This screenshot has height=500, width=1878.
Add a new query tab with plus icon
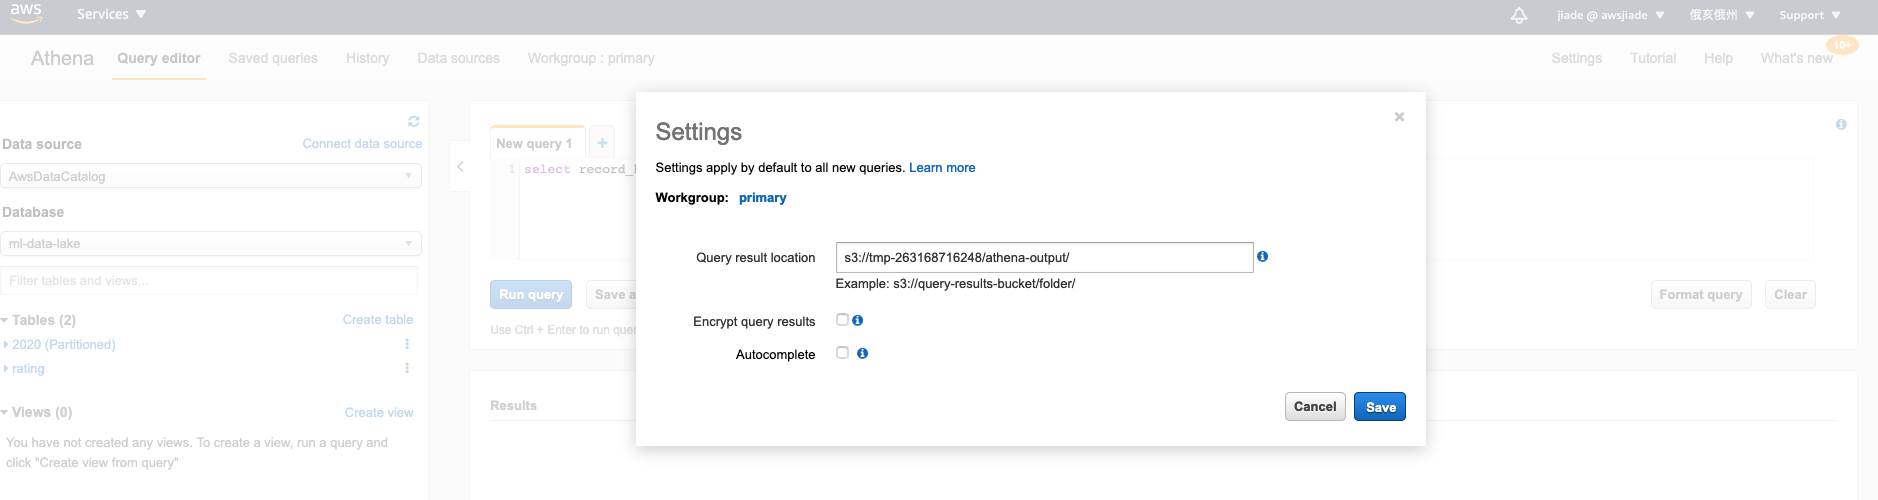[602, 143]
